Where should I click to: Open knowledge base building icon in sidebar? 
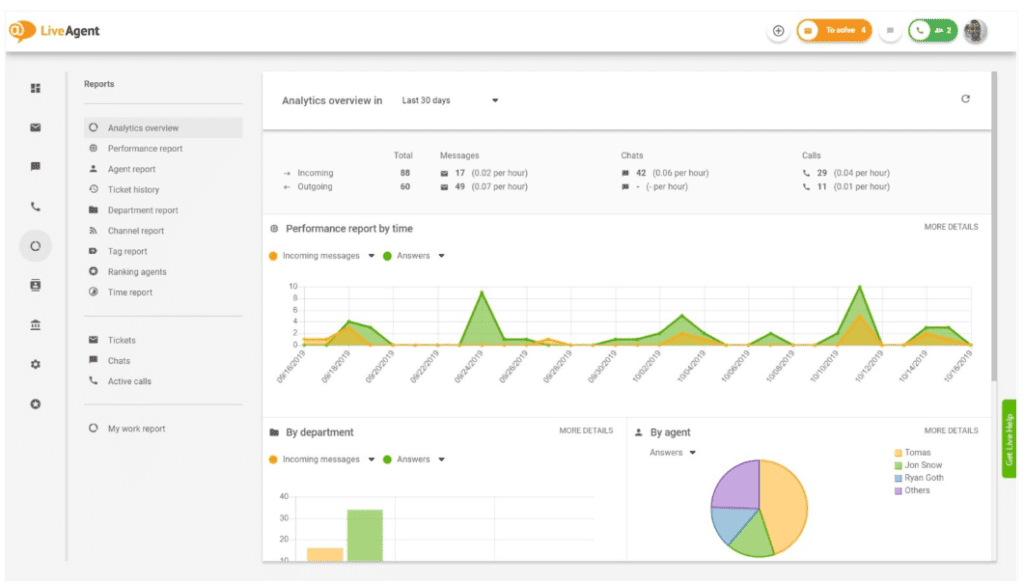(x=36, y=325)
